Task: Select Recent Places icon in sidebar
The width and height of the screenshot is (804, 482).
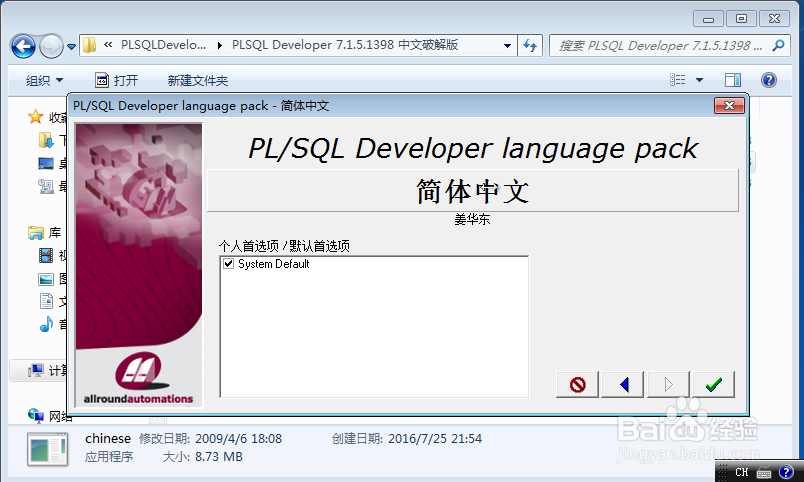Action: point(46,186)
